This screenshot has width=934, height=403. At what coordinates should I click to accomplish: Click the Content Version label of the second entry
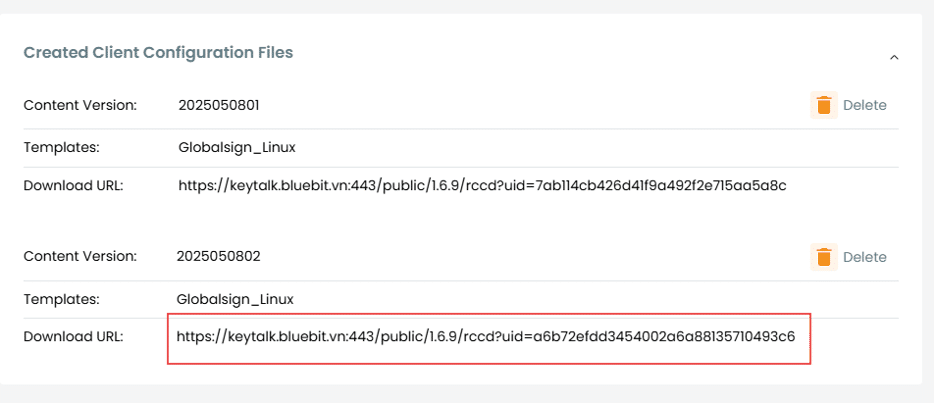[80, 257]
